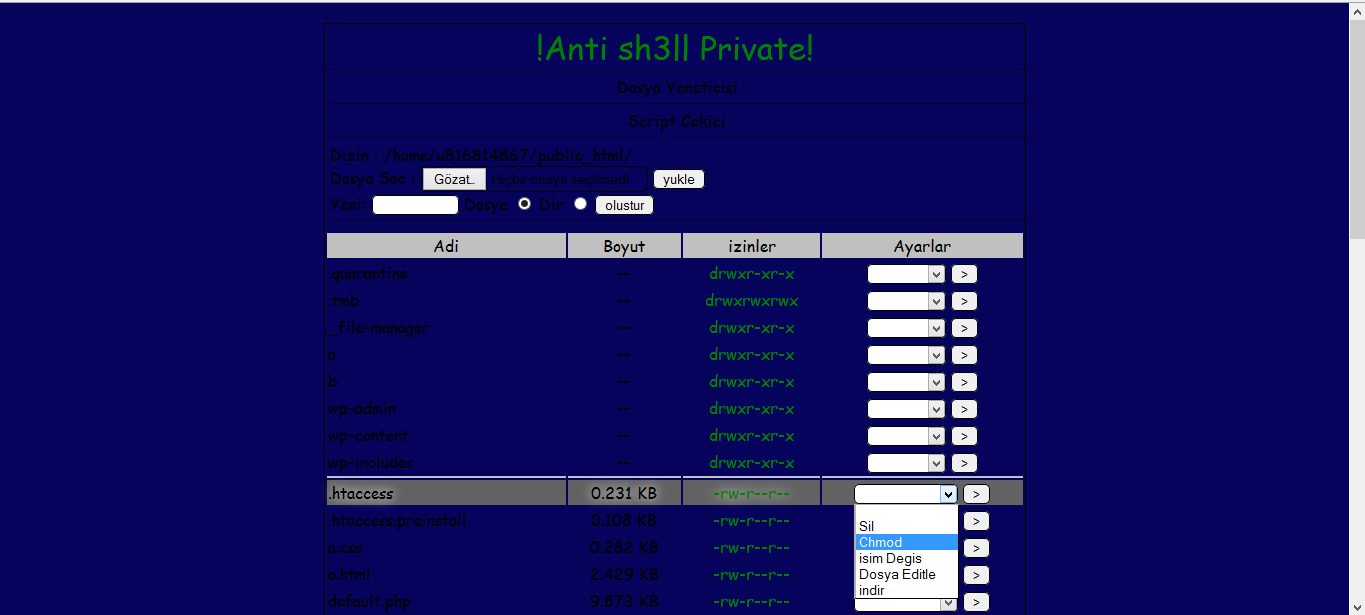
Task: Click the olustur create button
Action: click(x=624, y=205)
